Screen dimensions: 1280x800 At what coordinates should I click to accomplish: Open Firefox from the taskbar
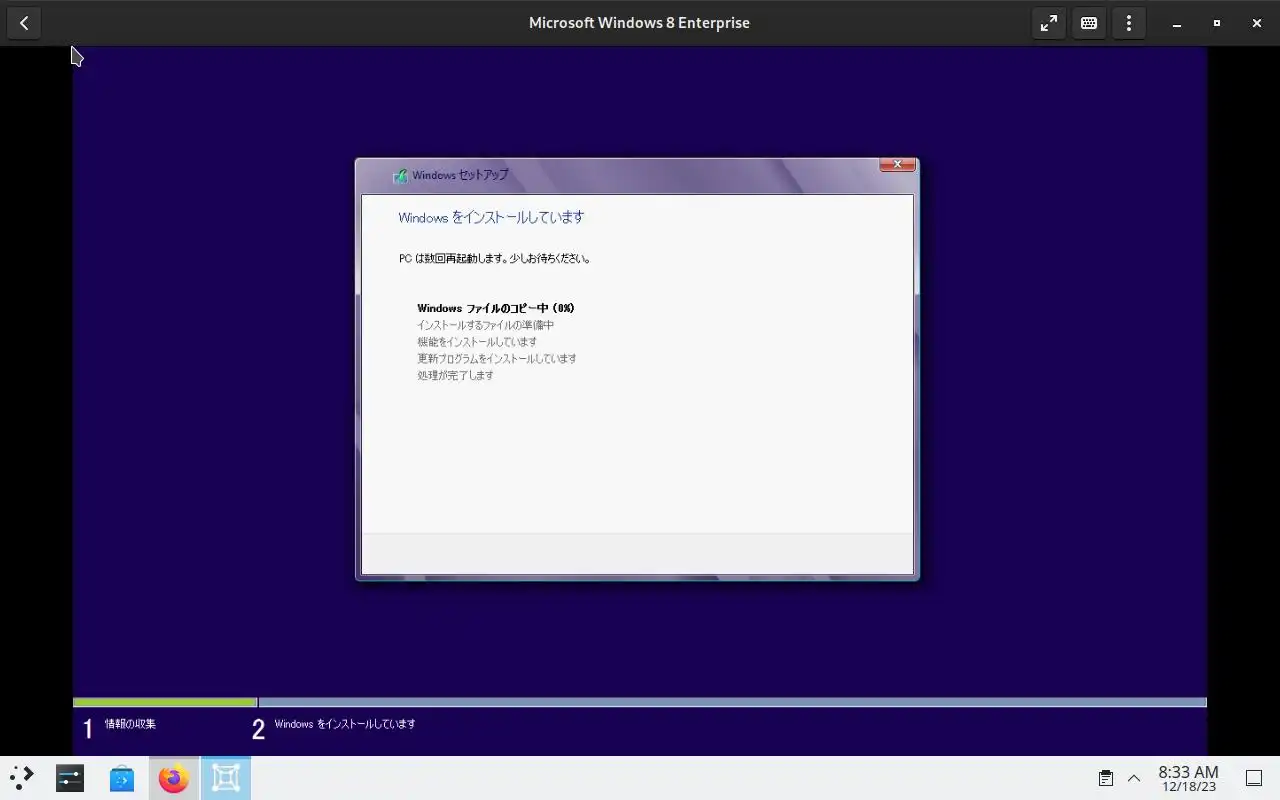coord(174,778)
